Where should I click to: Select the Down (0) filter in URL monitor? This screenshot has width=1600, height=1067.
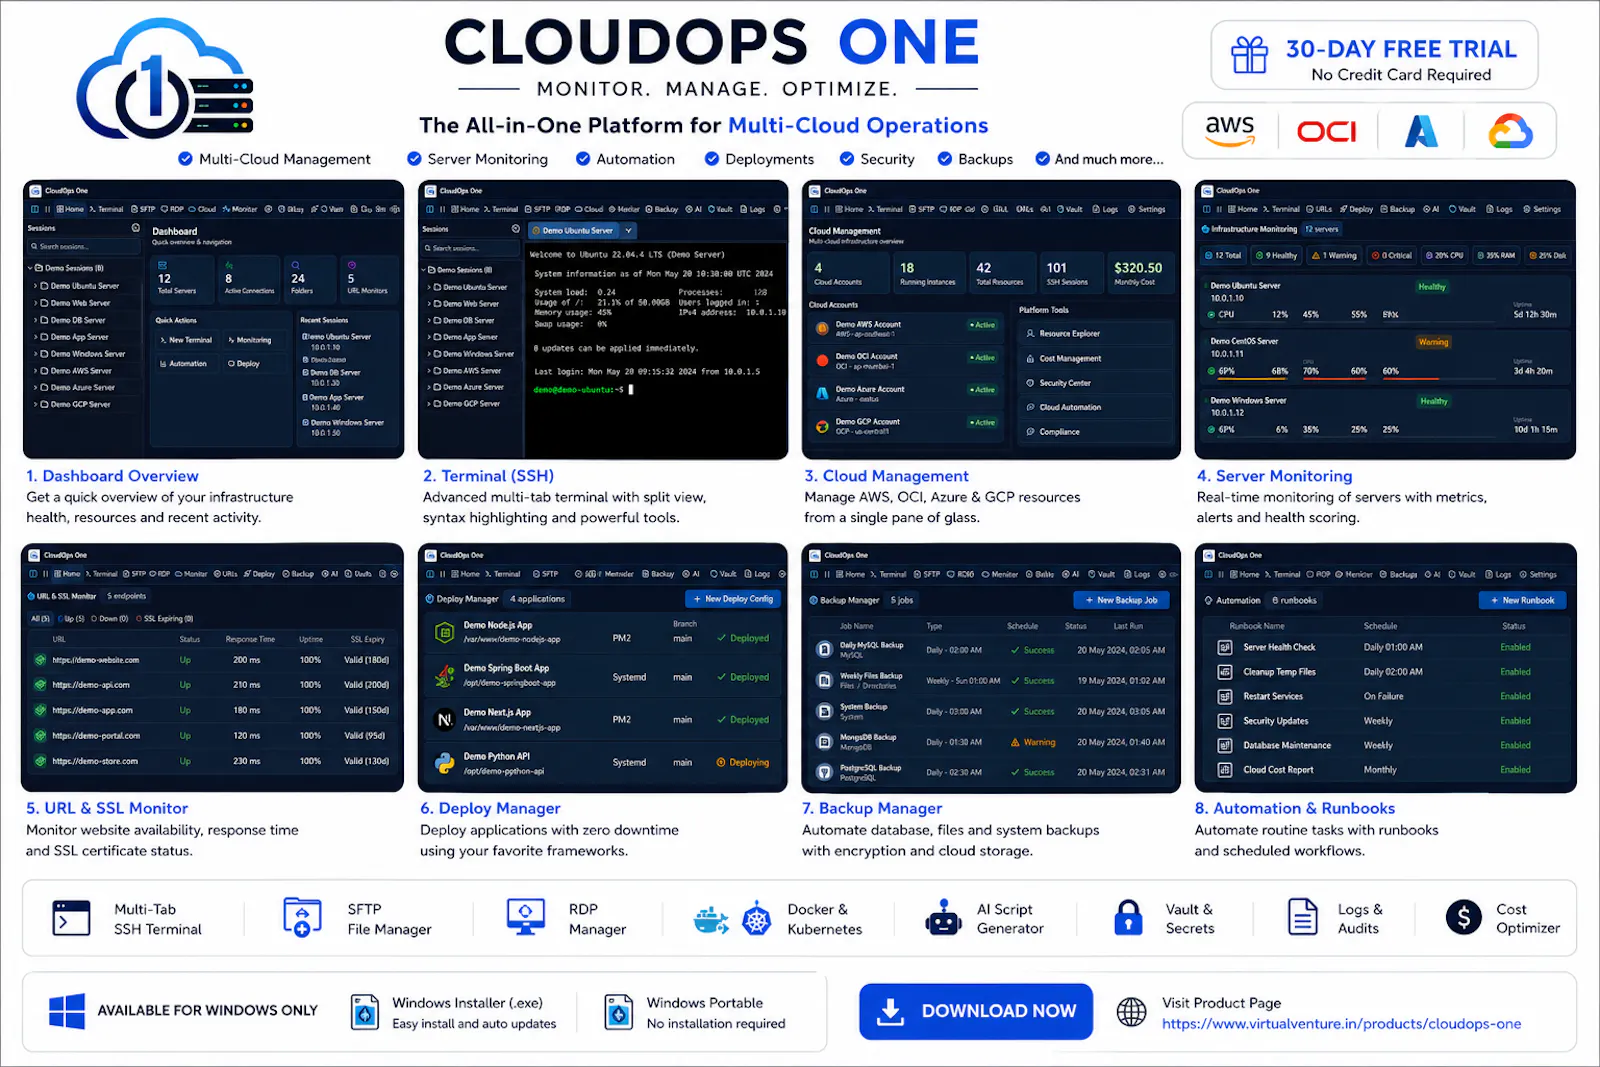110,619
